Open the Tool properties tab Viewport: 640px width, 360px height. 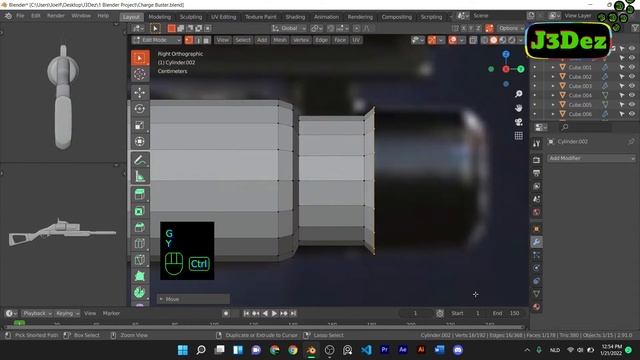point(536,143)
